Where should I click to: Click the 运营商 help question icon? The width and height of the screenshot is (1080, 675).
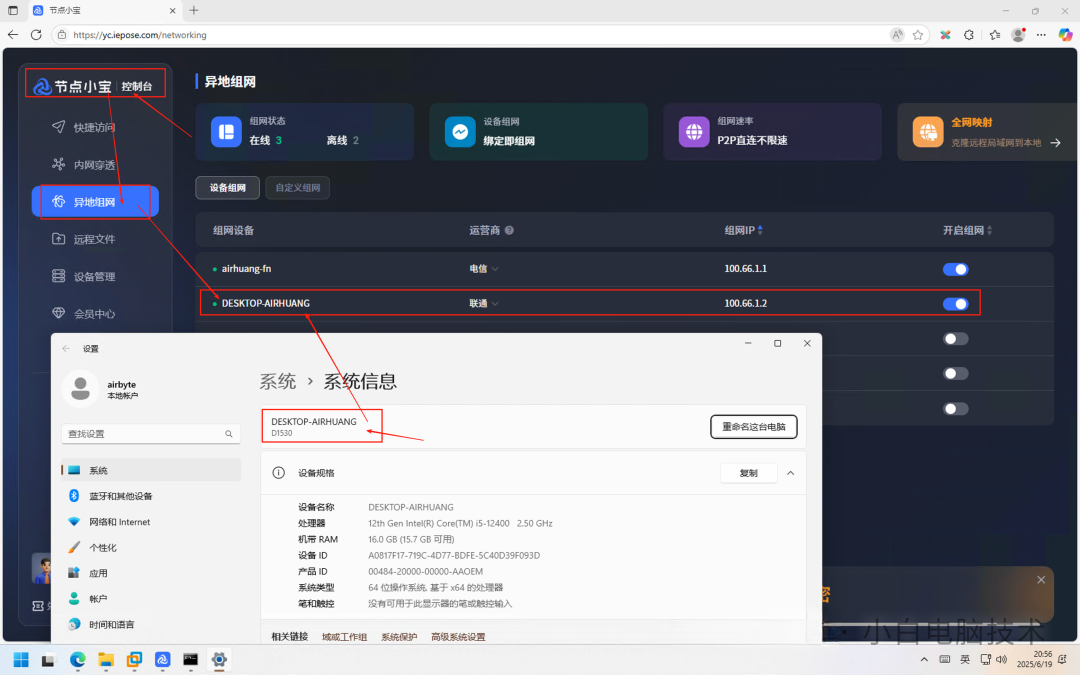pos(509,230)
